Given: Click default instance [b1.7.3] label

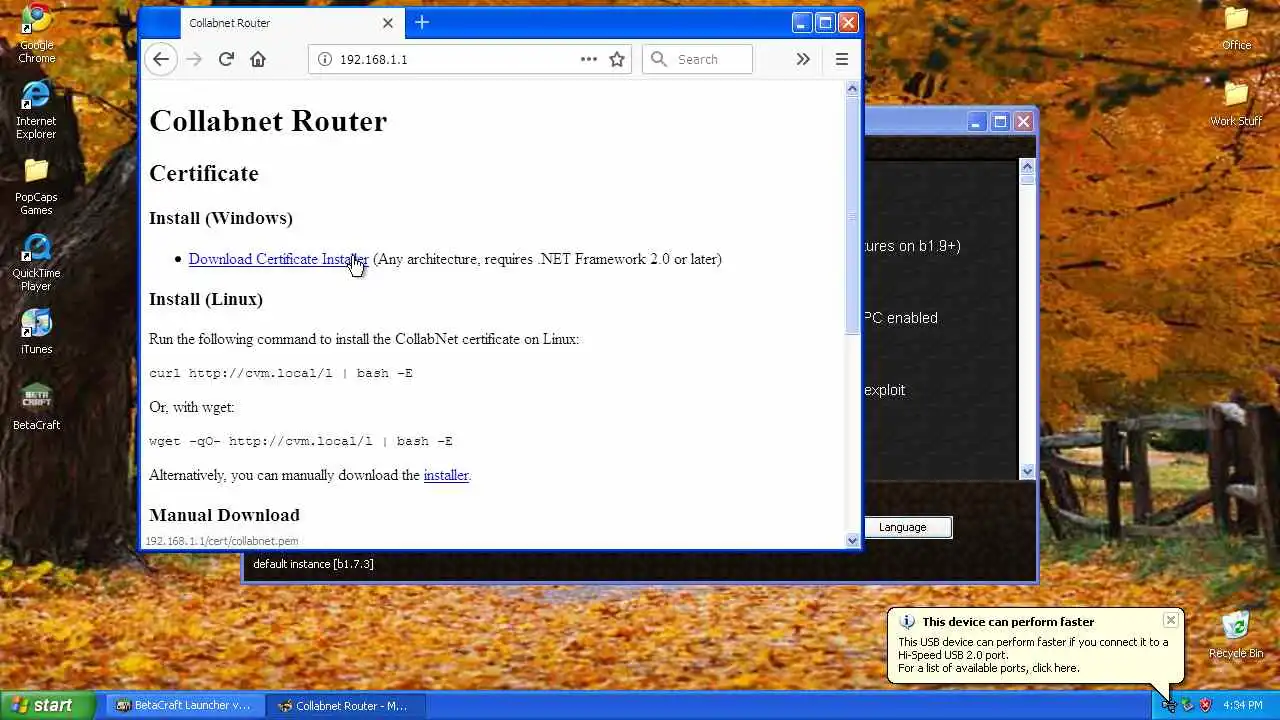Looking at the screenshot, I should coord(313,564).
